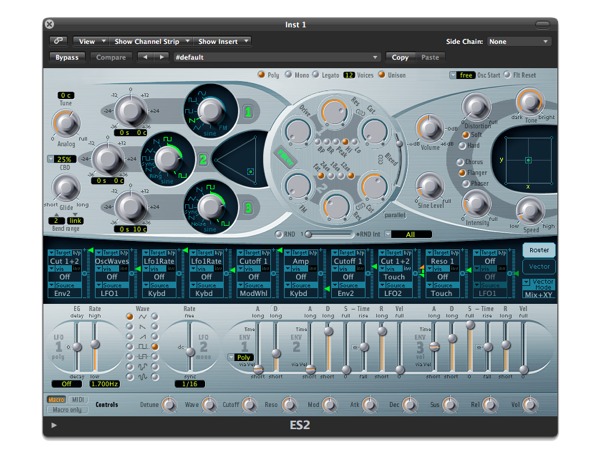600x458 pixels.
Task: Open Vector Mode Mix+XY dropdown
Action: pos(539,288)
